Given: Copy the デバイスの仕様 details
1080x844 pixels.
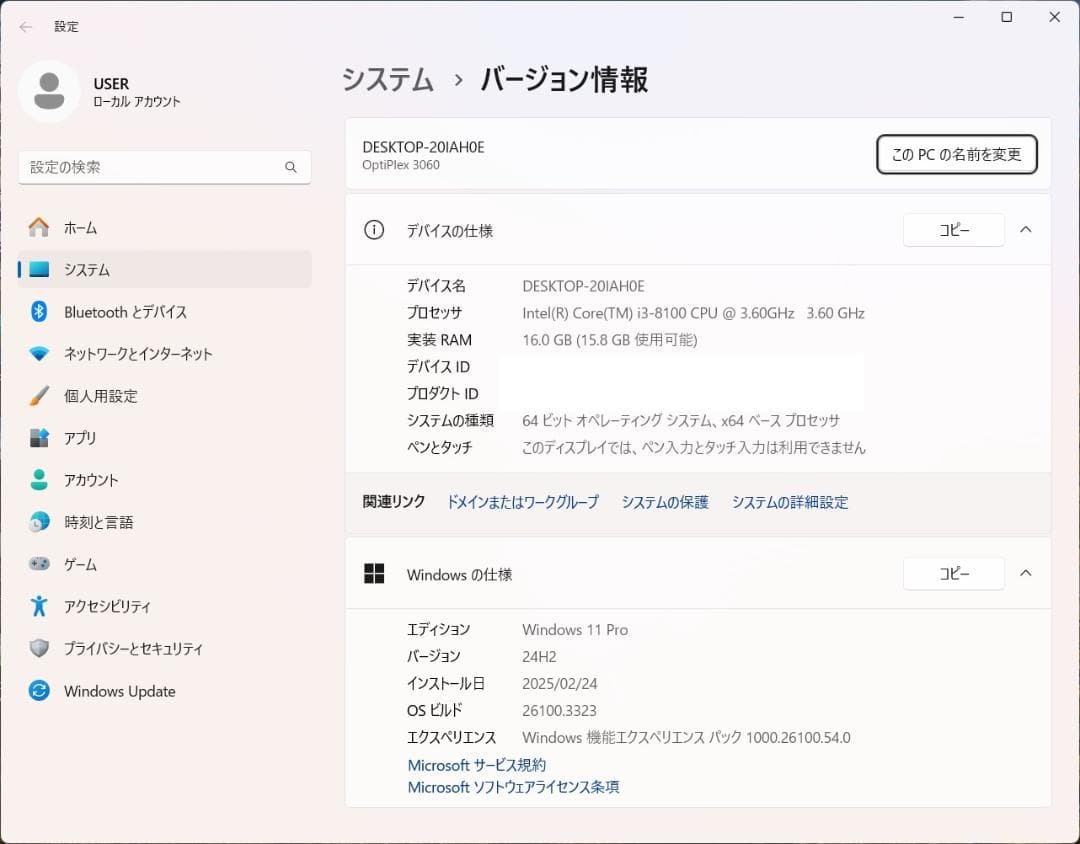Looking at the screenshot, I should coord(953,229).
